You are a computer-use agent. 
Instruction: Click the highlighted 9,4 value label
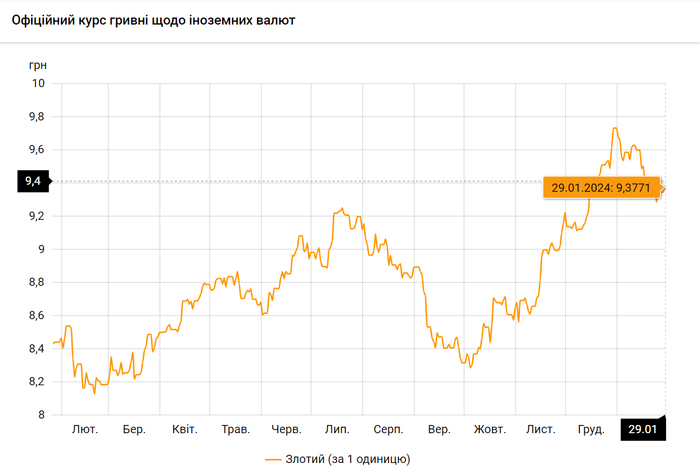point(32,181)
